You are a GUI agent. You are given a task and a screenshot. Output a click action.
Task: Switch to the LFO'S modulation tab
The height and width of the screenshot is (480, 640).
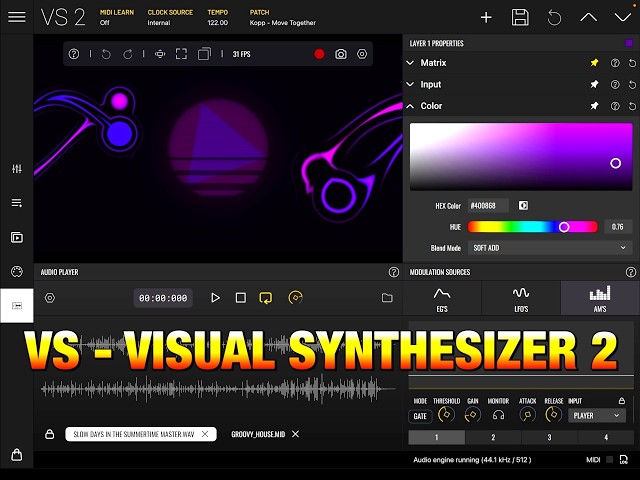coord(521,298)
